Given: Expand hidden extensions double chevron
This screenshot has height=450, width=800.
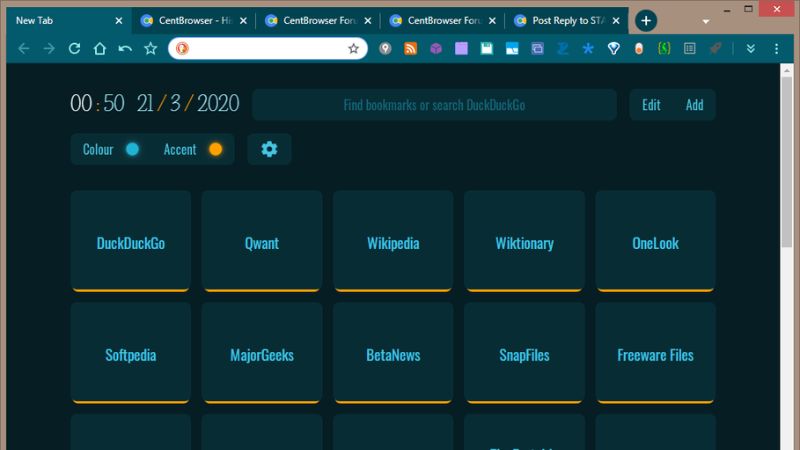Looking at the screenshot, I should click(x=751, y=48).
